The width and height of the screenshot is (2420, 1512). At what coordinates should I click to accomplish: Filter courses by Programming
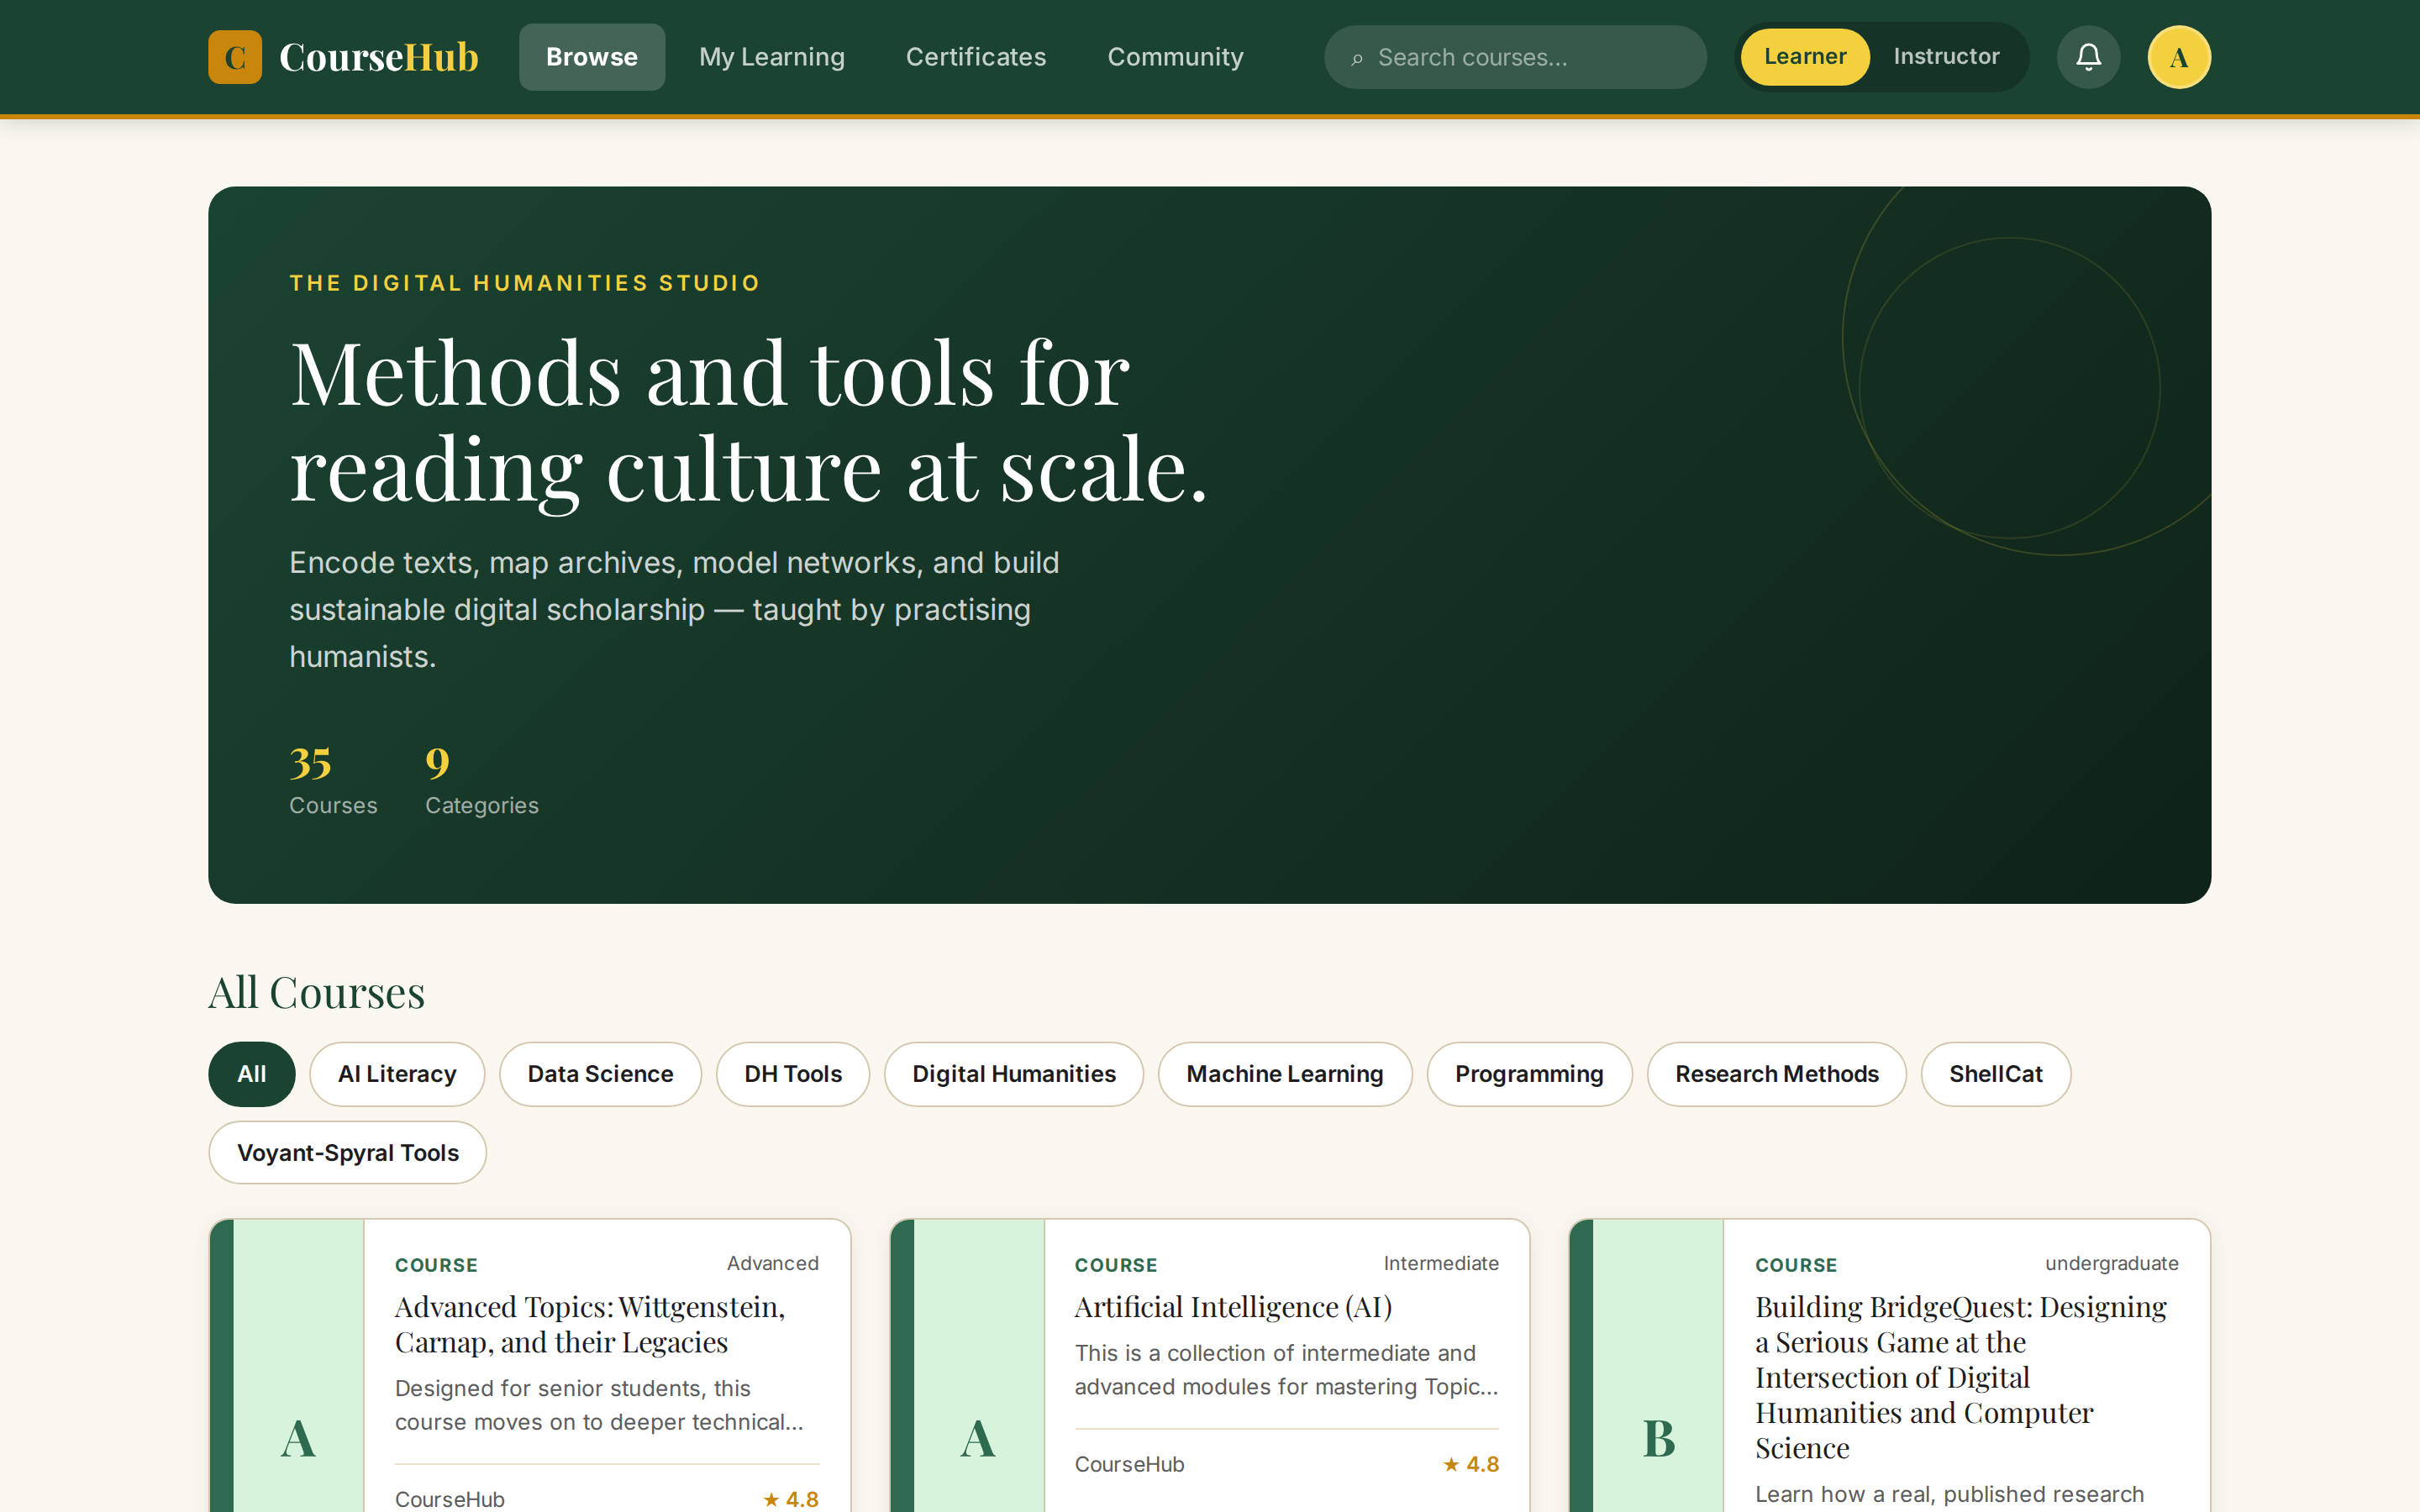(x=1529, y=1074)
